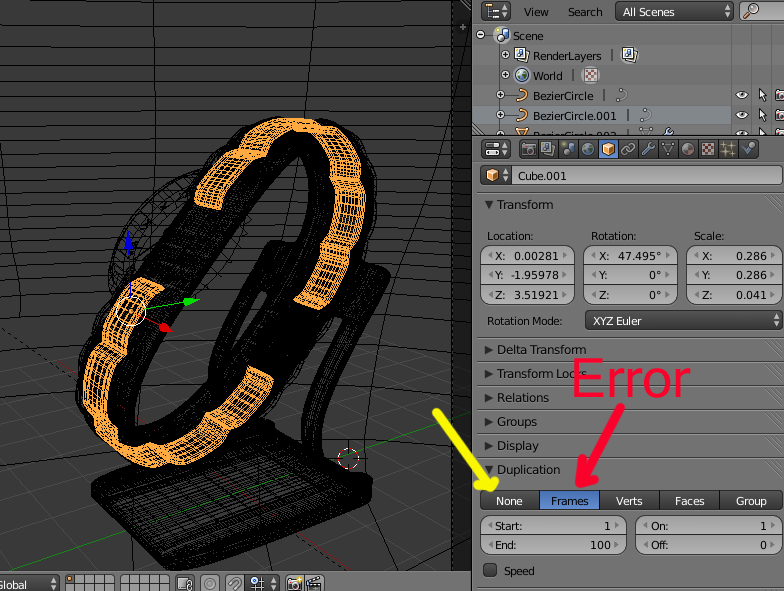
Task: Expand BezierCircle in the outliner
Action: (x=500, y=94)
